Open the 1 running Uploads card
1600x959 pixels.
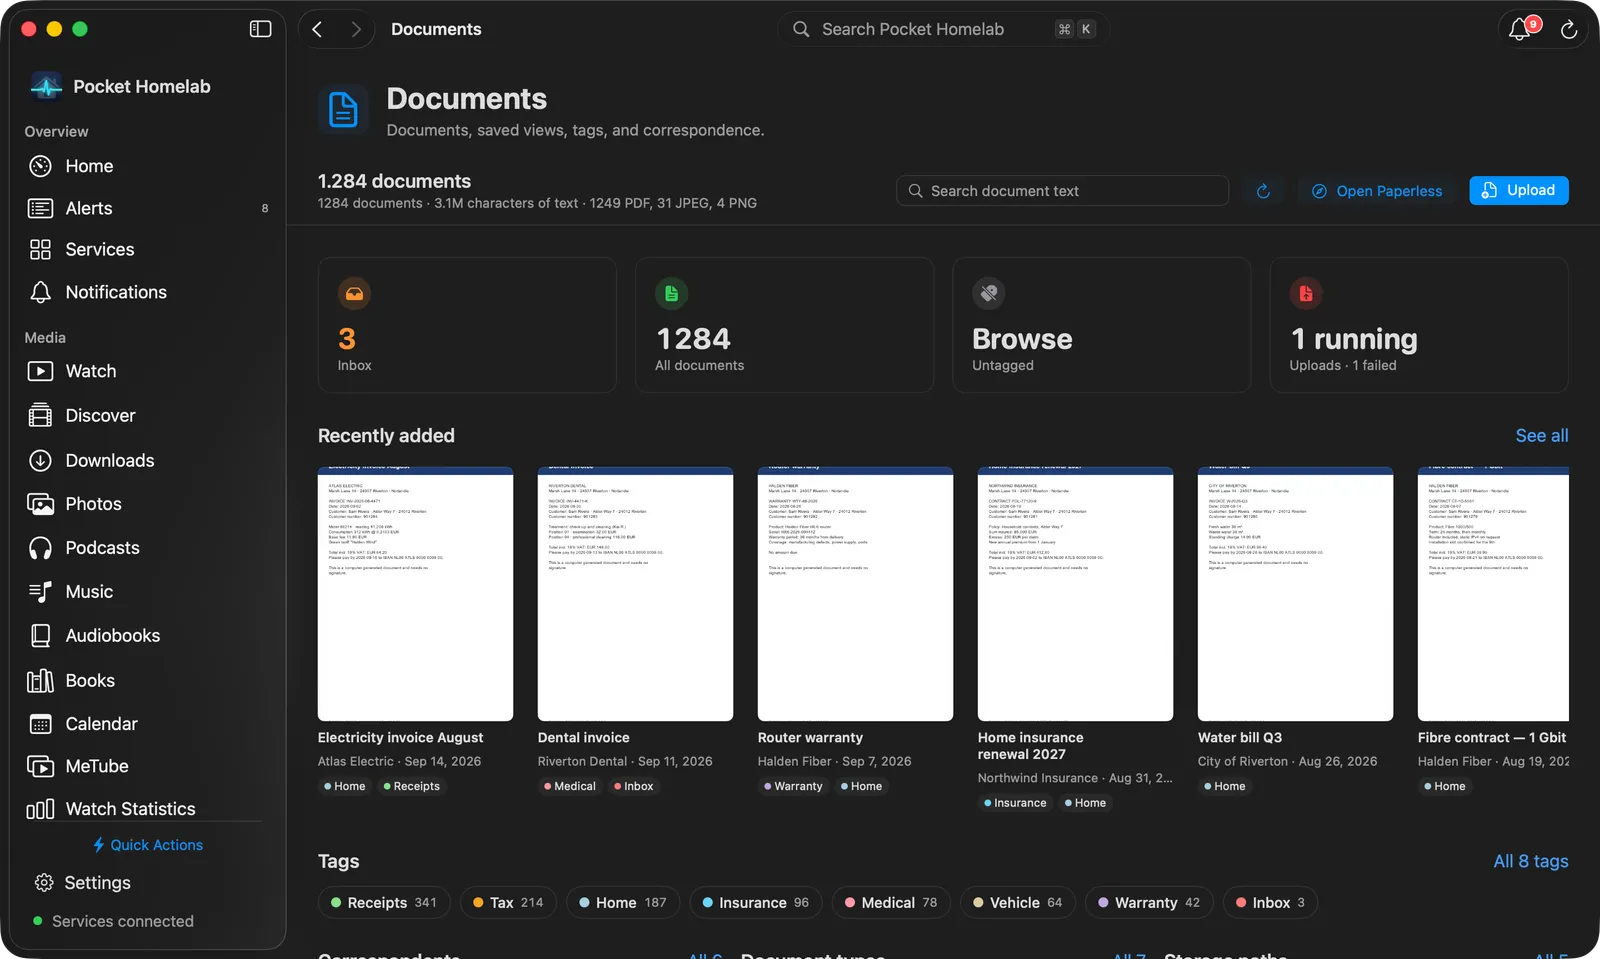[1419, 325]
